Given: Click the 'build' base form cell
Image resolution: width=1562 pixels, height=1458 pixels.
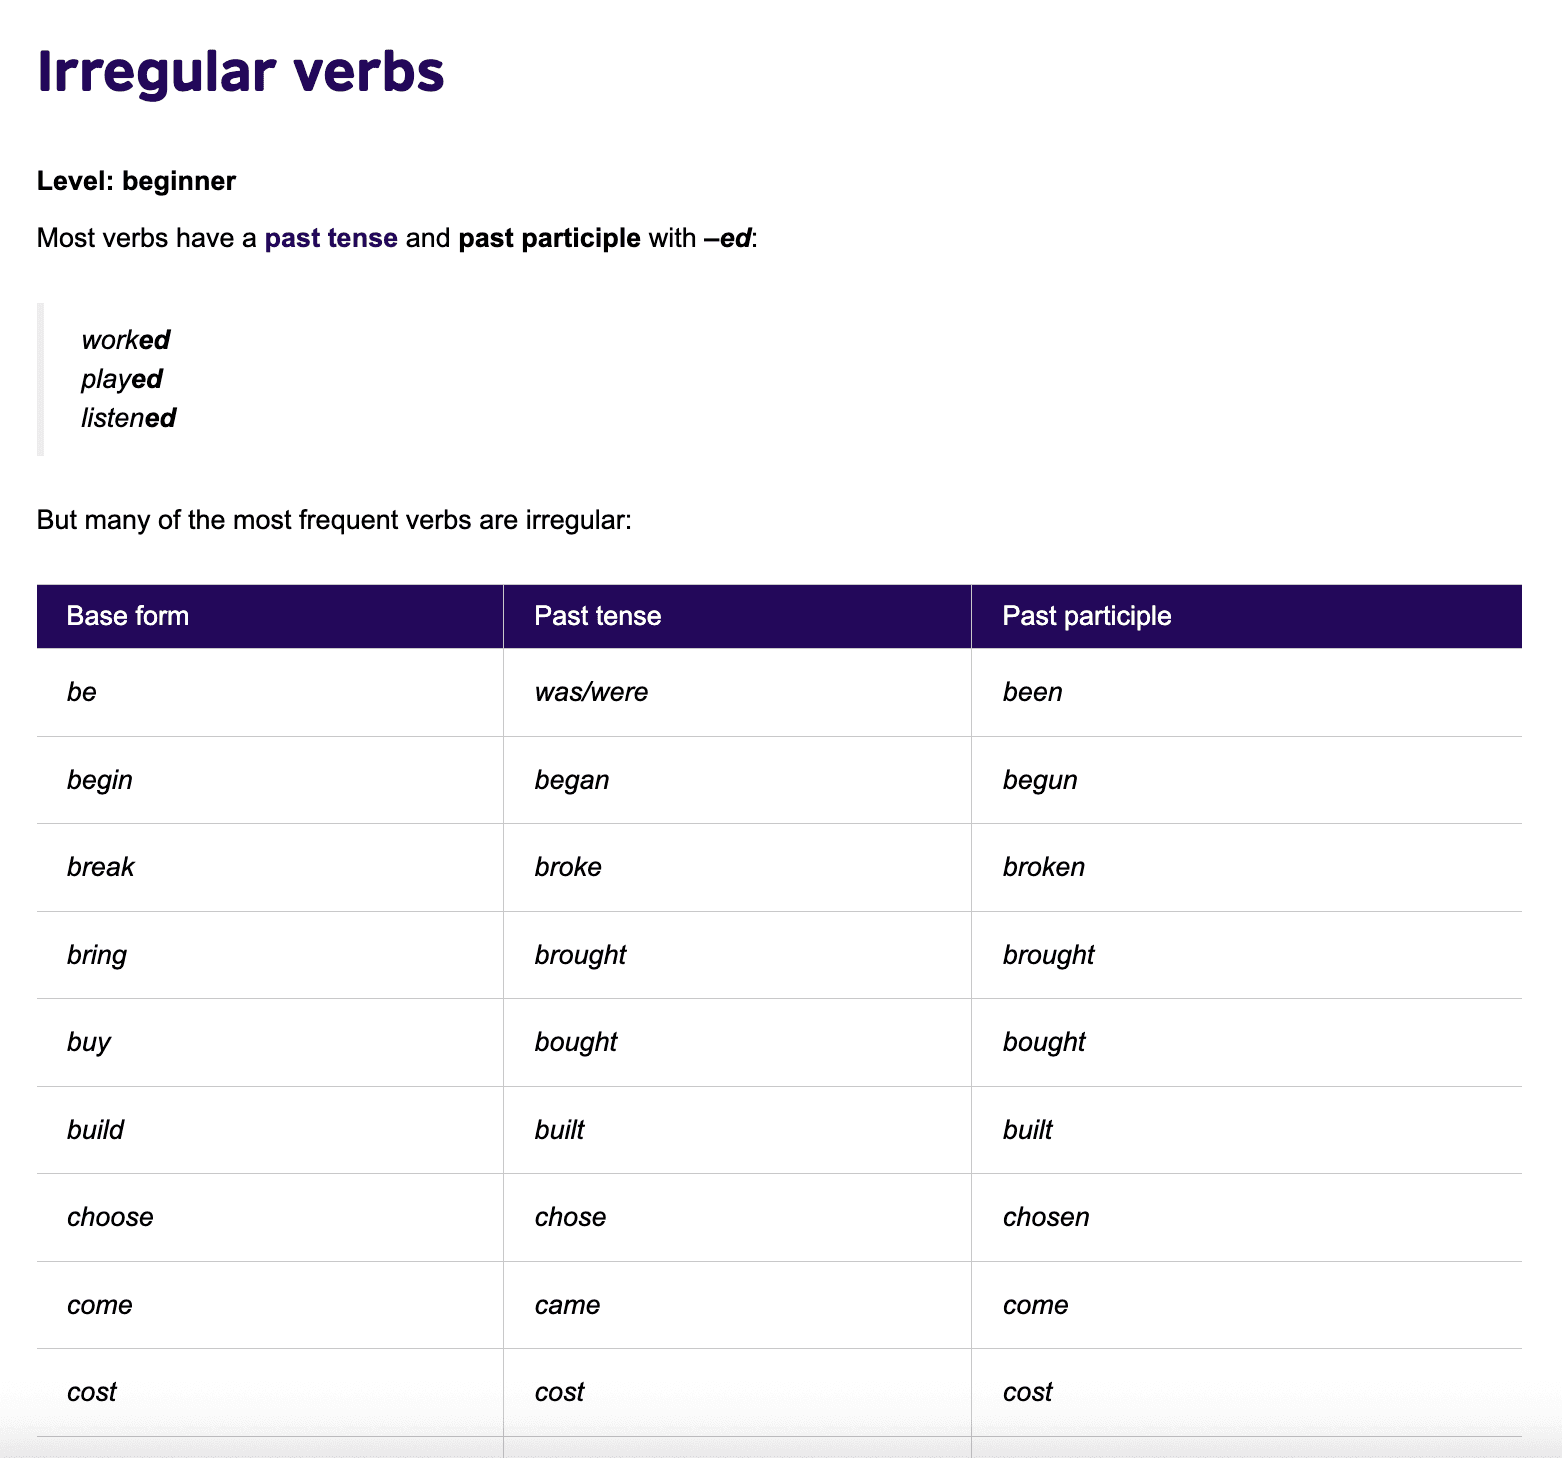Looking at the screenshot, I should tap(95, 1130).
